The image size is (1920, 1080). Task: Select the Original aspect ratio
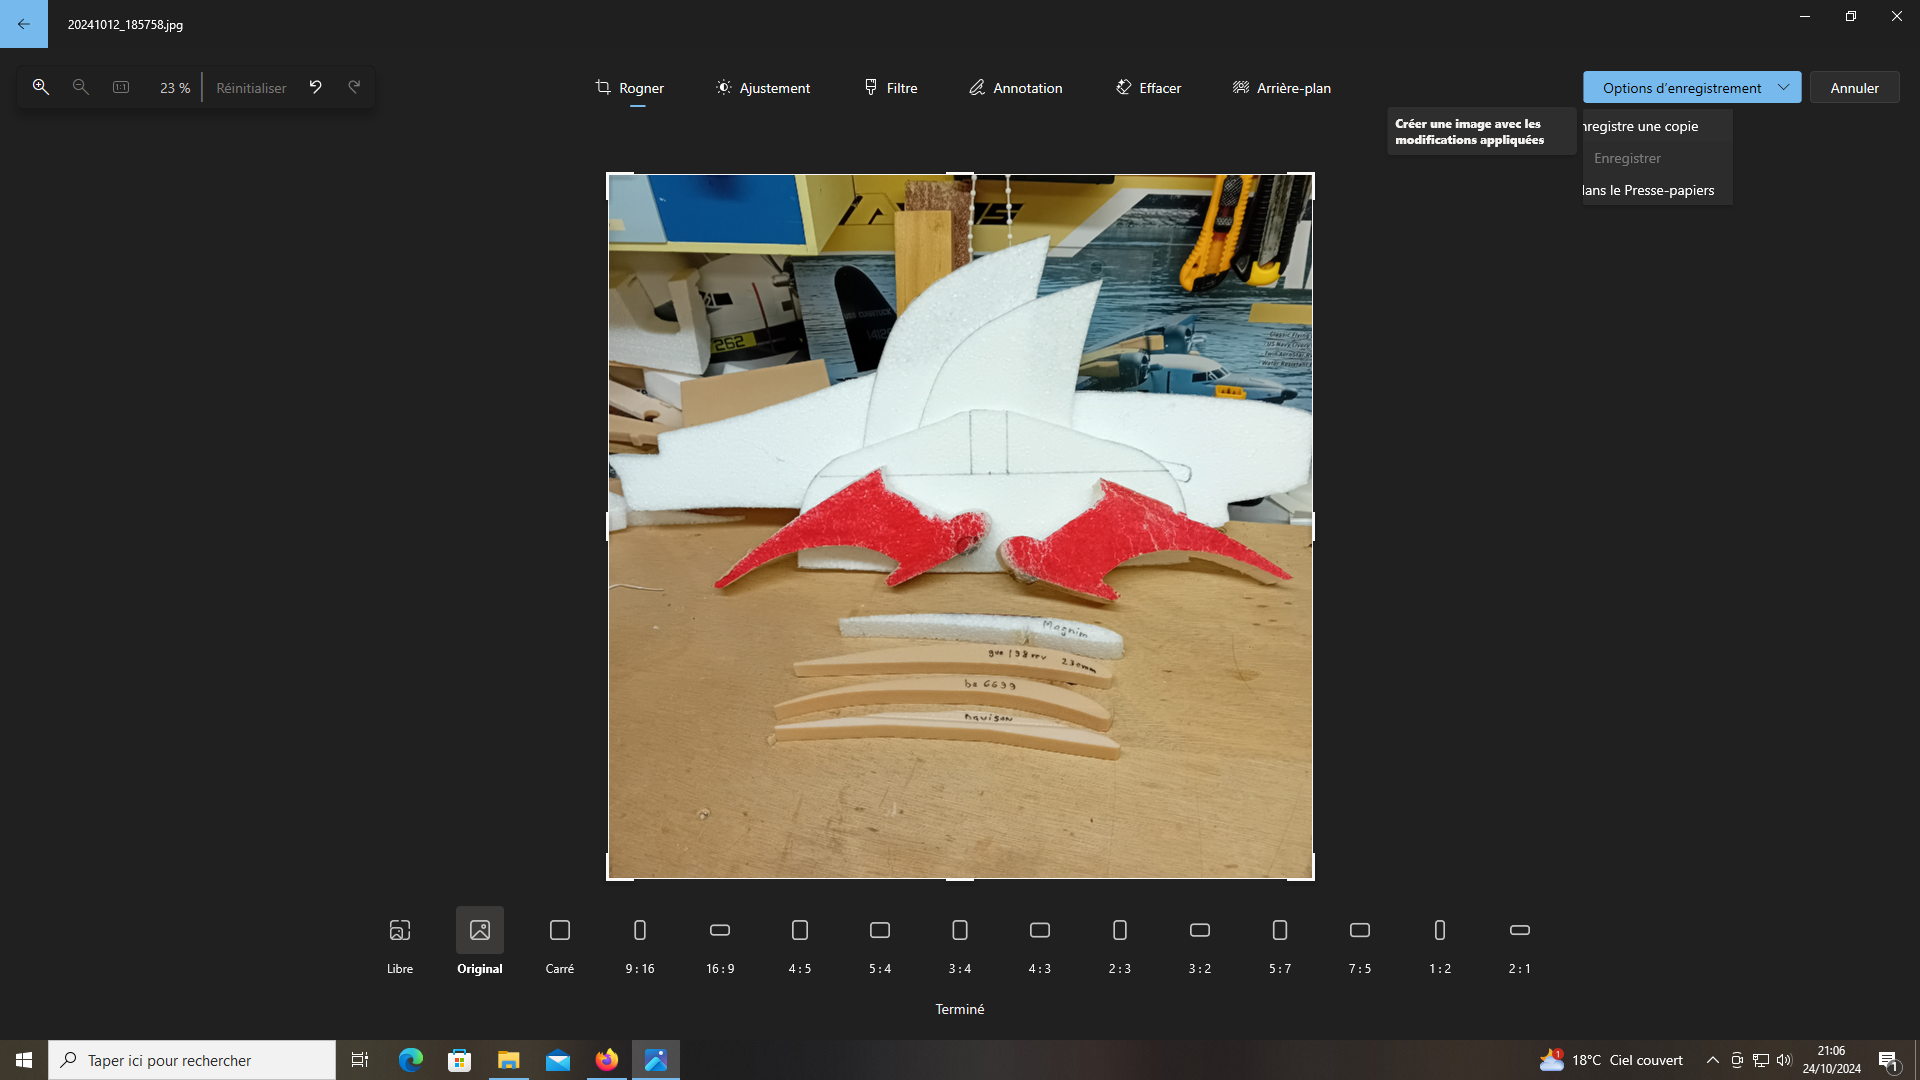(x=480, y=944)
